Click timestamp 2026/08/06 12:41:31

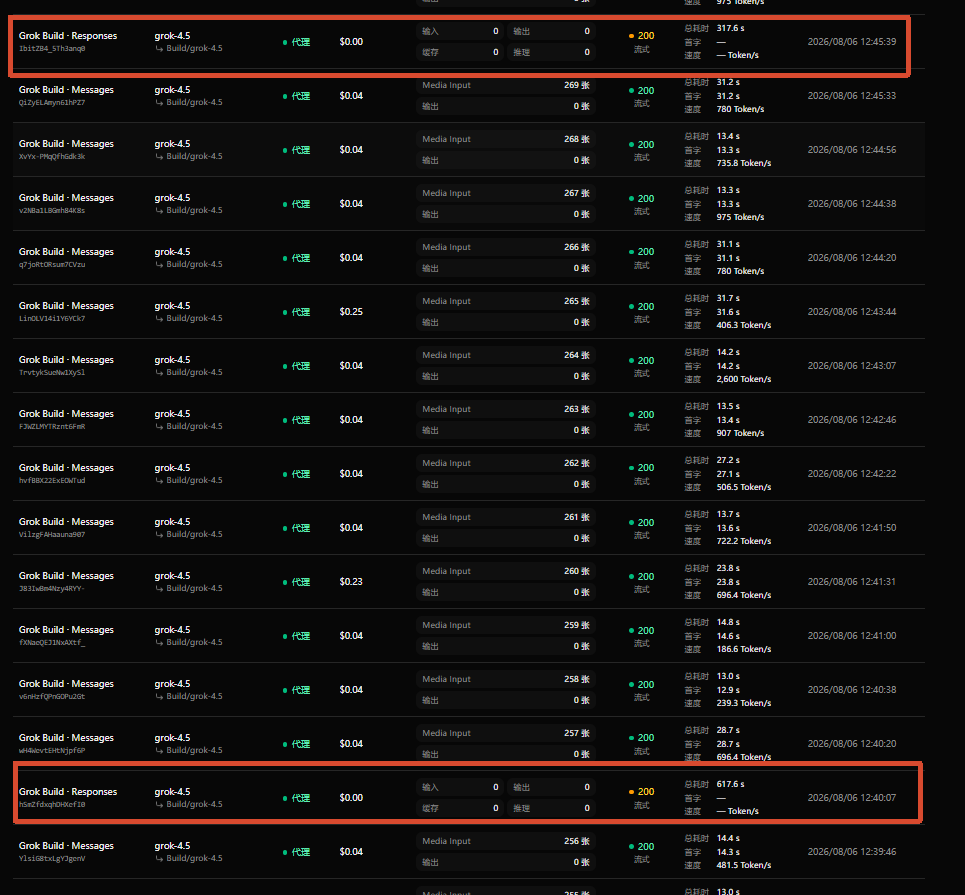click(x=851, y=582)
